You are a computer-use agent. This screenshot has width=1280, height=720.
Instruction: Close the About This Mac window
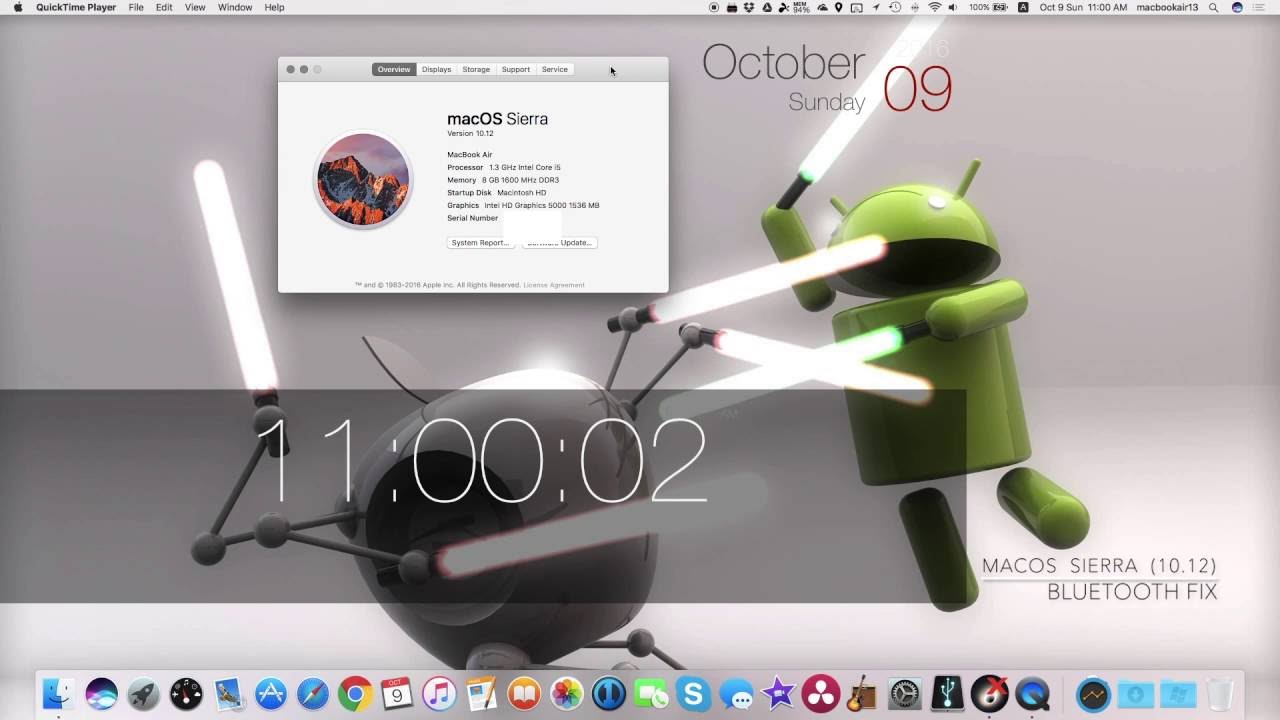[x=290, y=69]
